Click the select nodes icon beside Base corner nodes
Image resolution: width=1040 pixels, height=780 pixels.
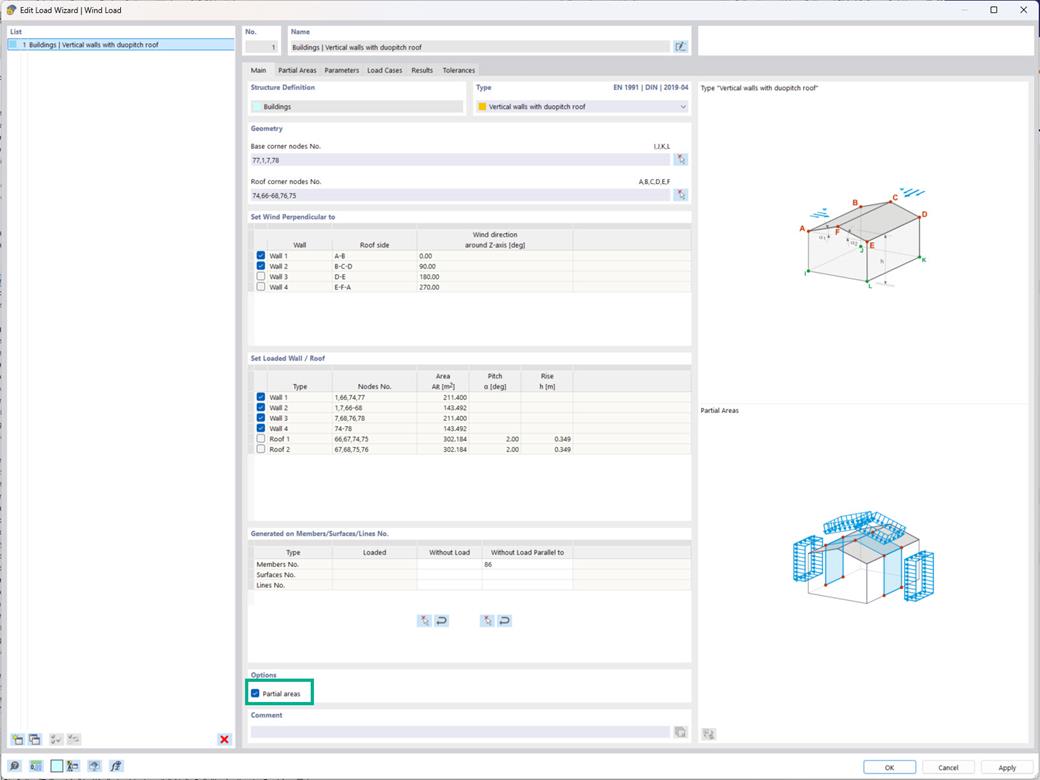(681, 159)
